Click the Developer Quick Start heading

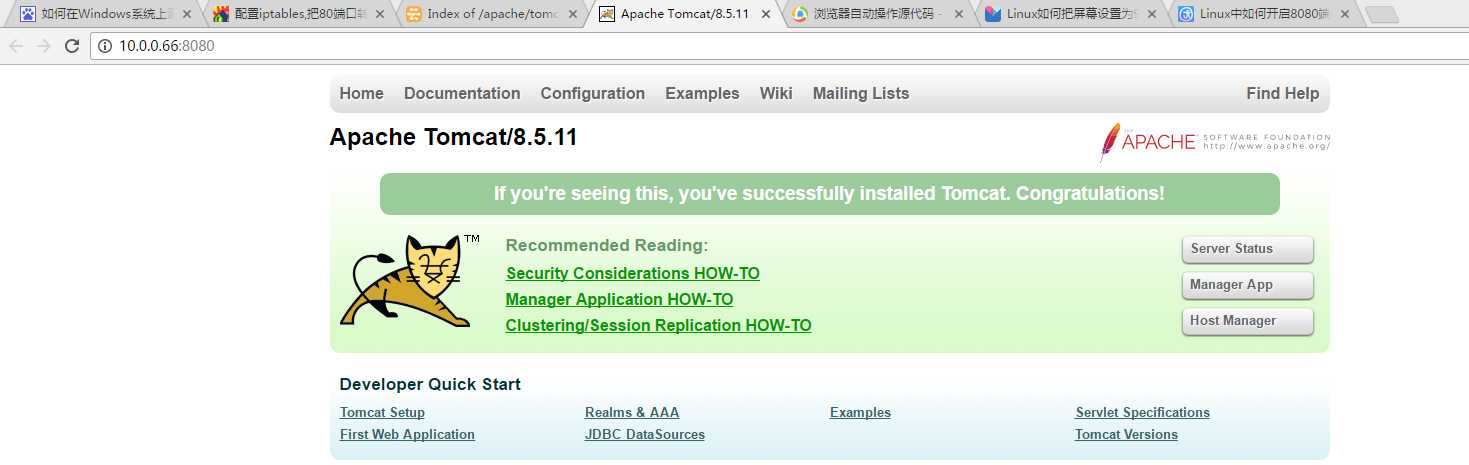tap(430, 384)
